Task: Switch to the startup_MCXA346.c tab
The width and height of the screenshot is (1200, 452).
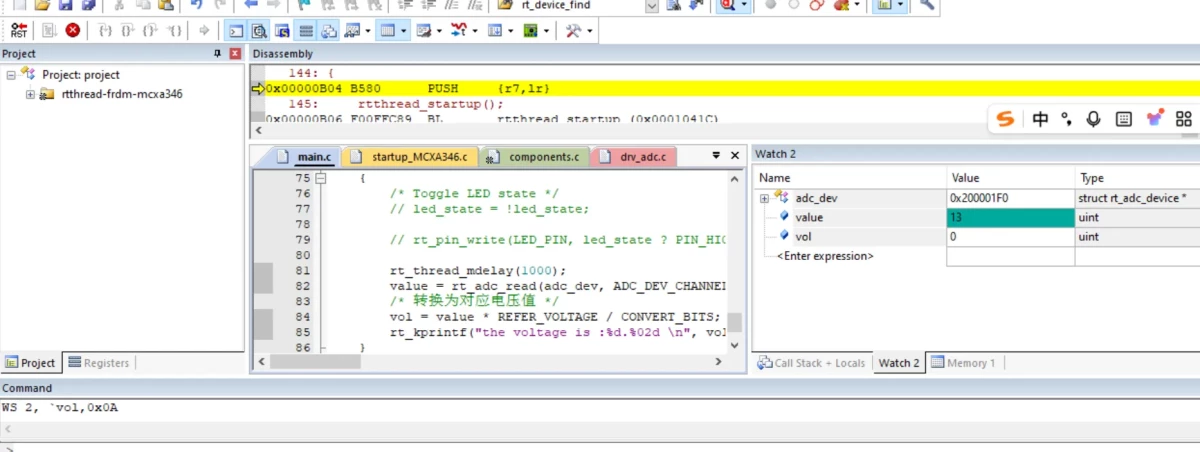Action: point(411,157)
